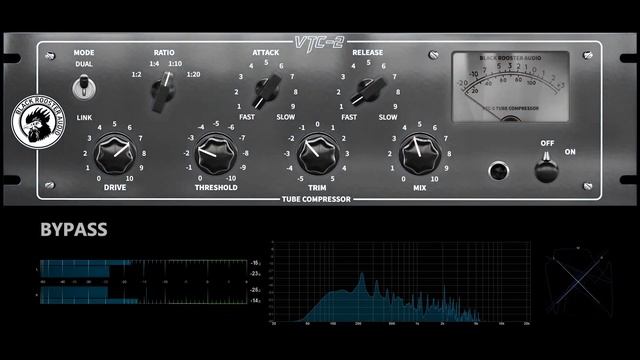Click the OFF label above power switch

547,143
